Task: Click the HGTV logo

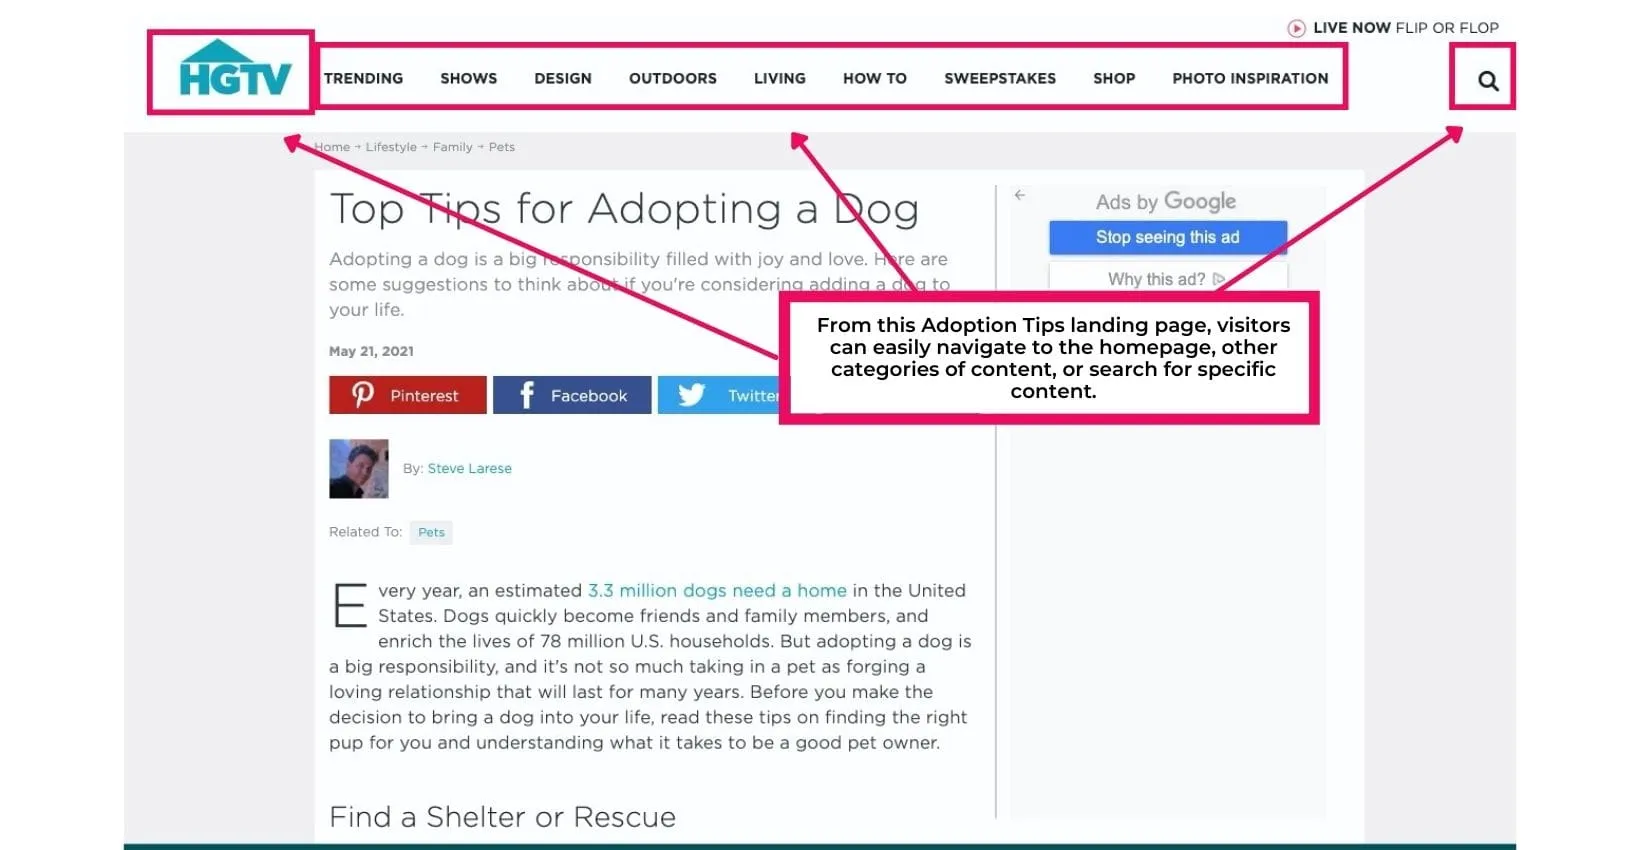Action: coord(234,72)
